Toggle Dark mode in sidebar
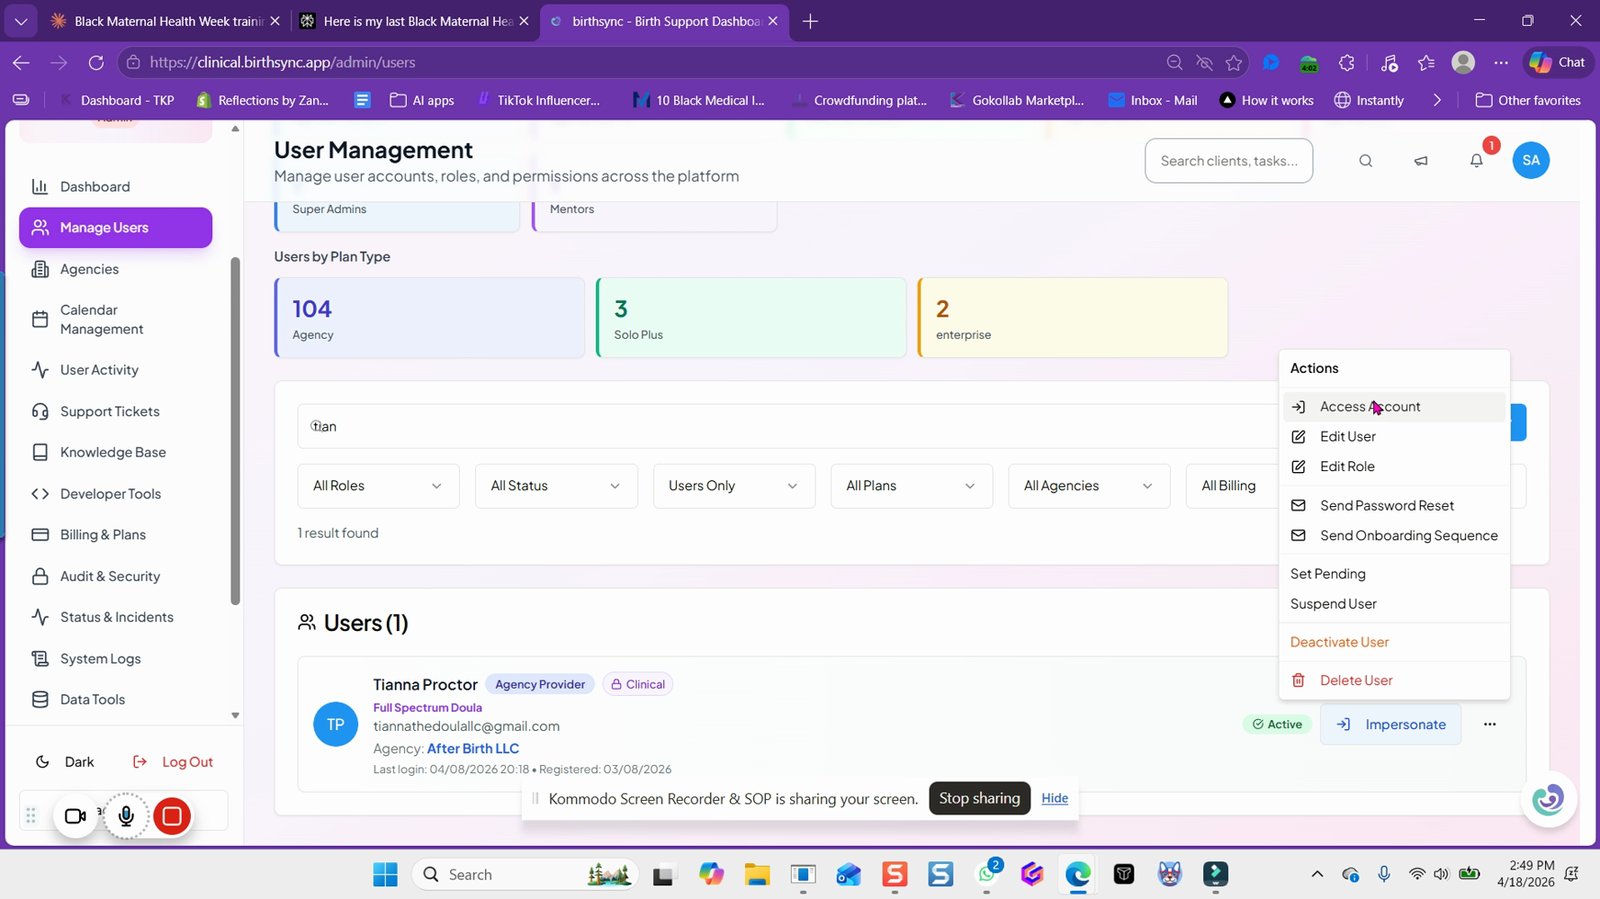1600x899 pixels. pyautogui.click(x=65, y=762)
